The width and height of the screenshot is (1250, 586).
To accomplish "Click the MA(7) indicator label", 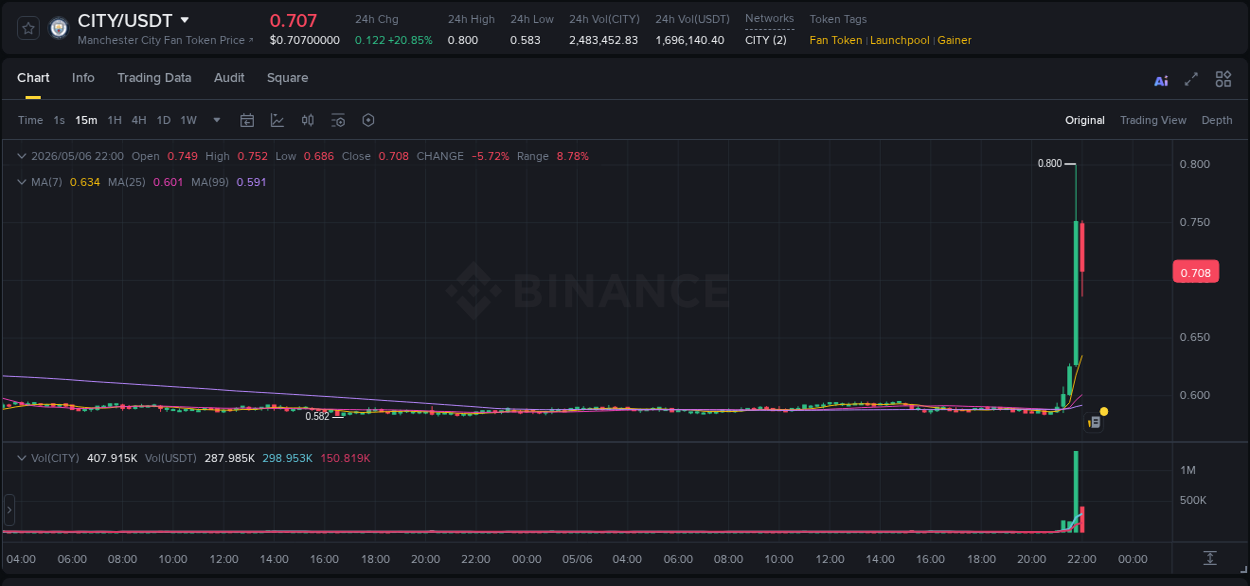I will coord(47,182).
